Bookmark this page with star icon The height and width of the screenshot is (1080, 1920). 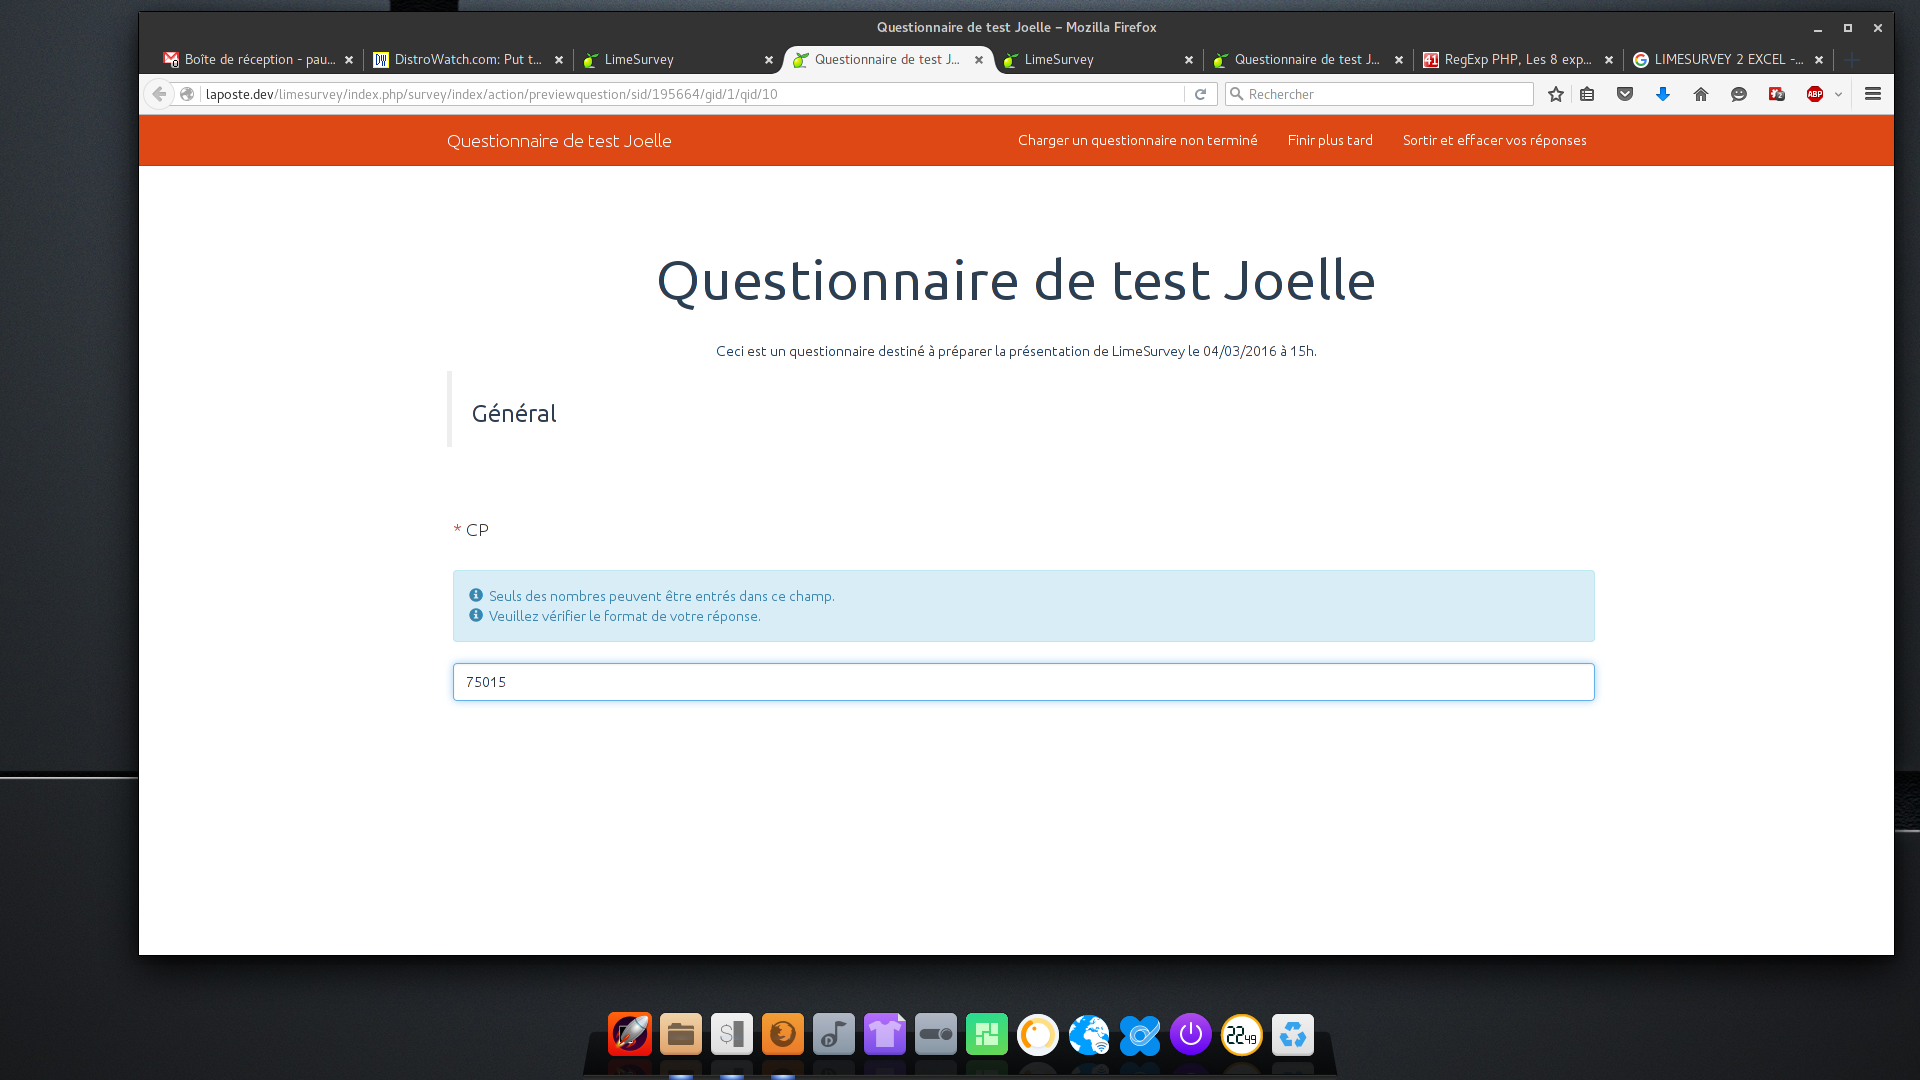(x=1555, y=94)
